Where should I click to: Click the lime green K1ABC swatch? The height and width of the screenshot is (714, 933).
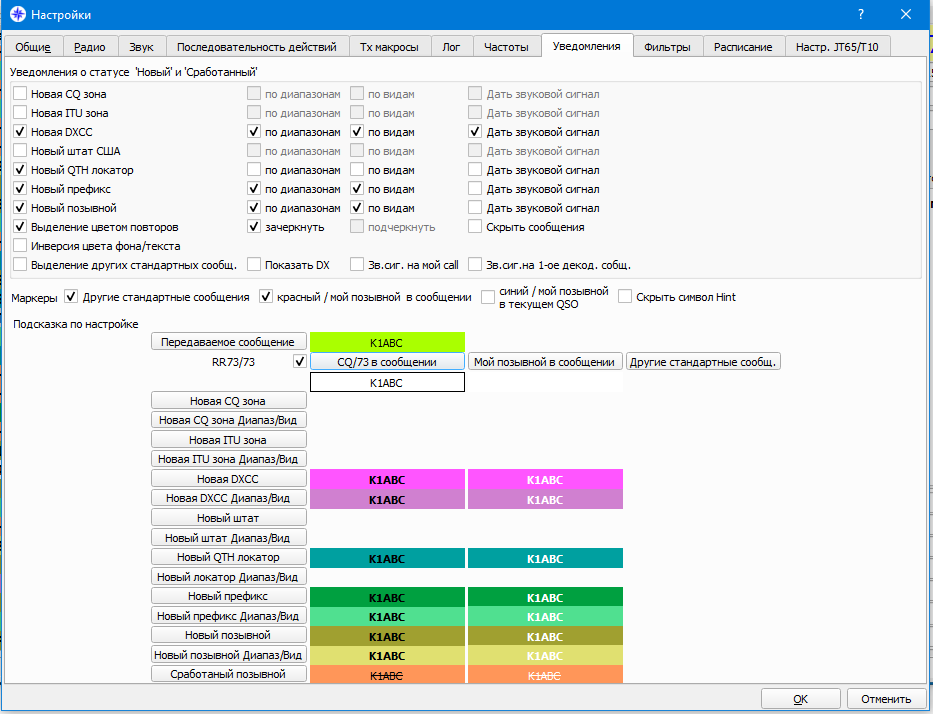387,342
